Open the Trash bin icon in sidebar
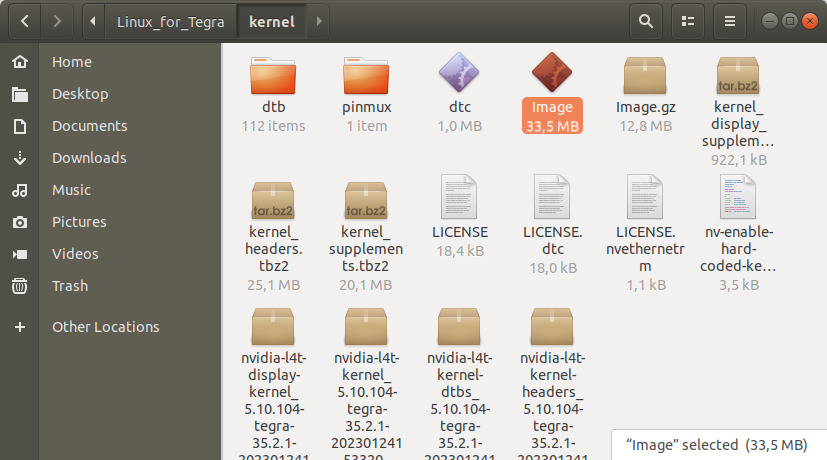 [x=20, y=286]
